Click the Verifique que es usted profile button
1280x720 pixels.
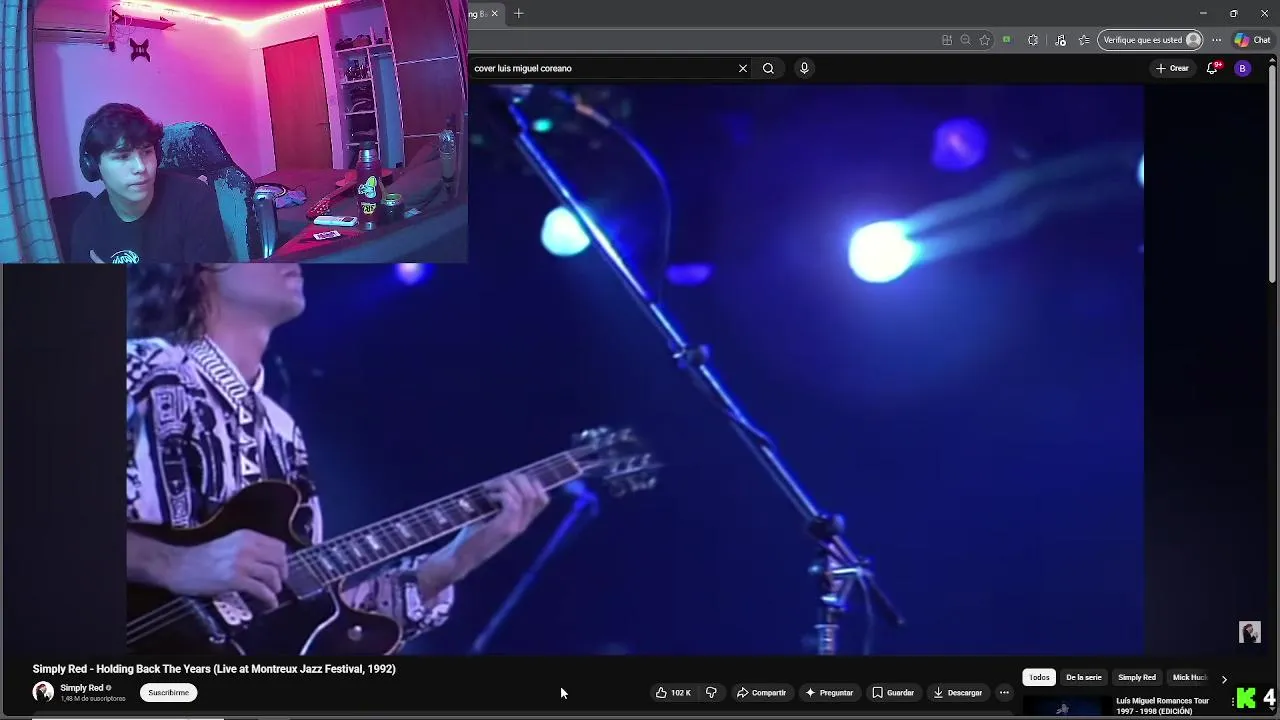click(x=1151, y=40)
